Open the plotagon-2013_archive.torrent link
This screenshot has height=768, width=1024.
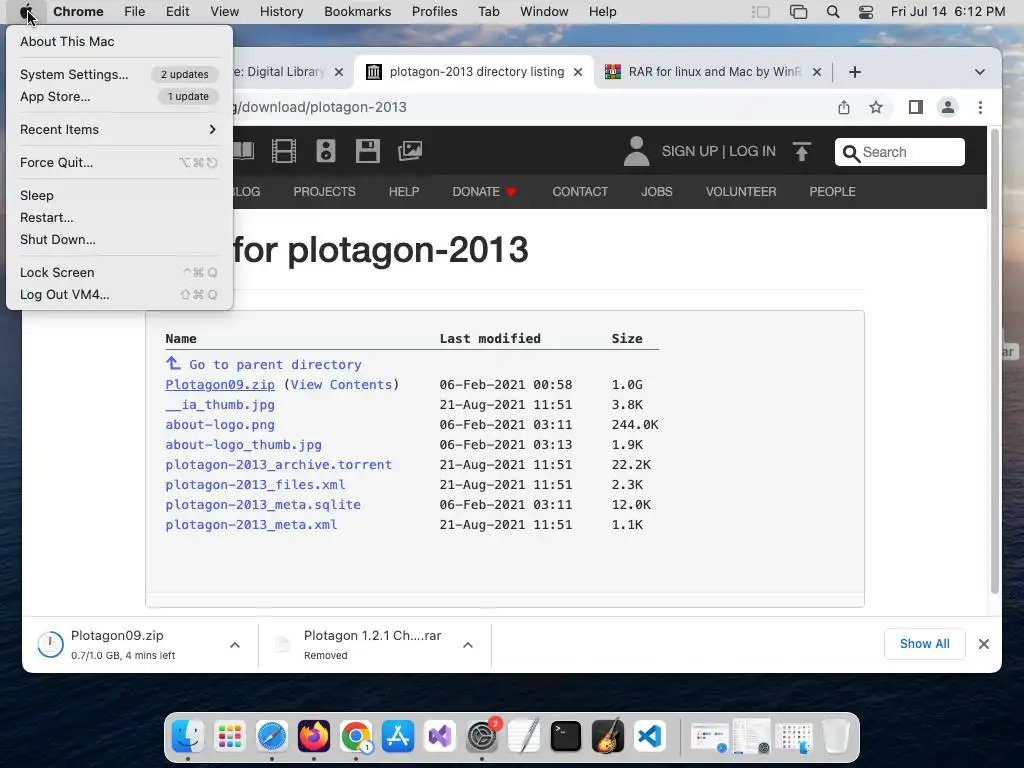pyautogui.click(x=278, y=464)
